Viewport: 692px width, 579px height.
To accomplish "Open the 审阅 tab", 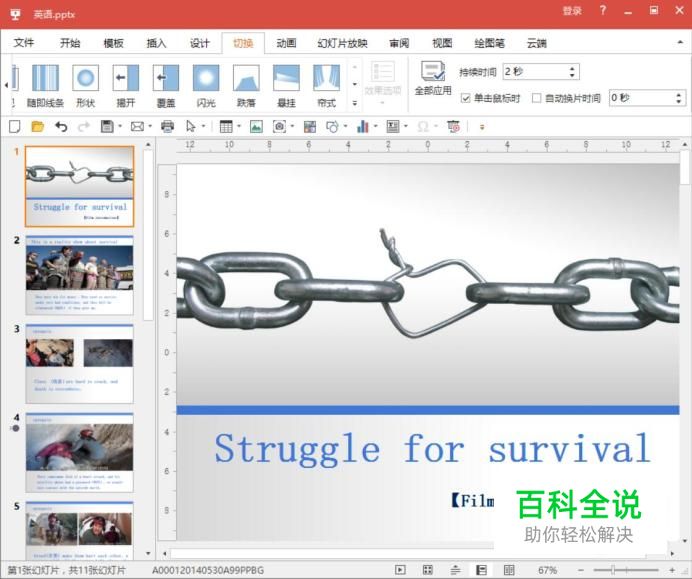I will [399, 43].
